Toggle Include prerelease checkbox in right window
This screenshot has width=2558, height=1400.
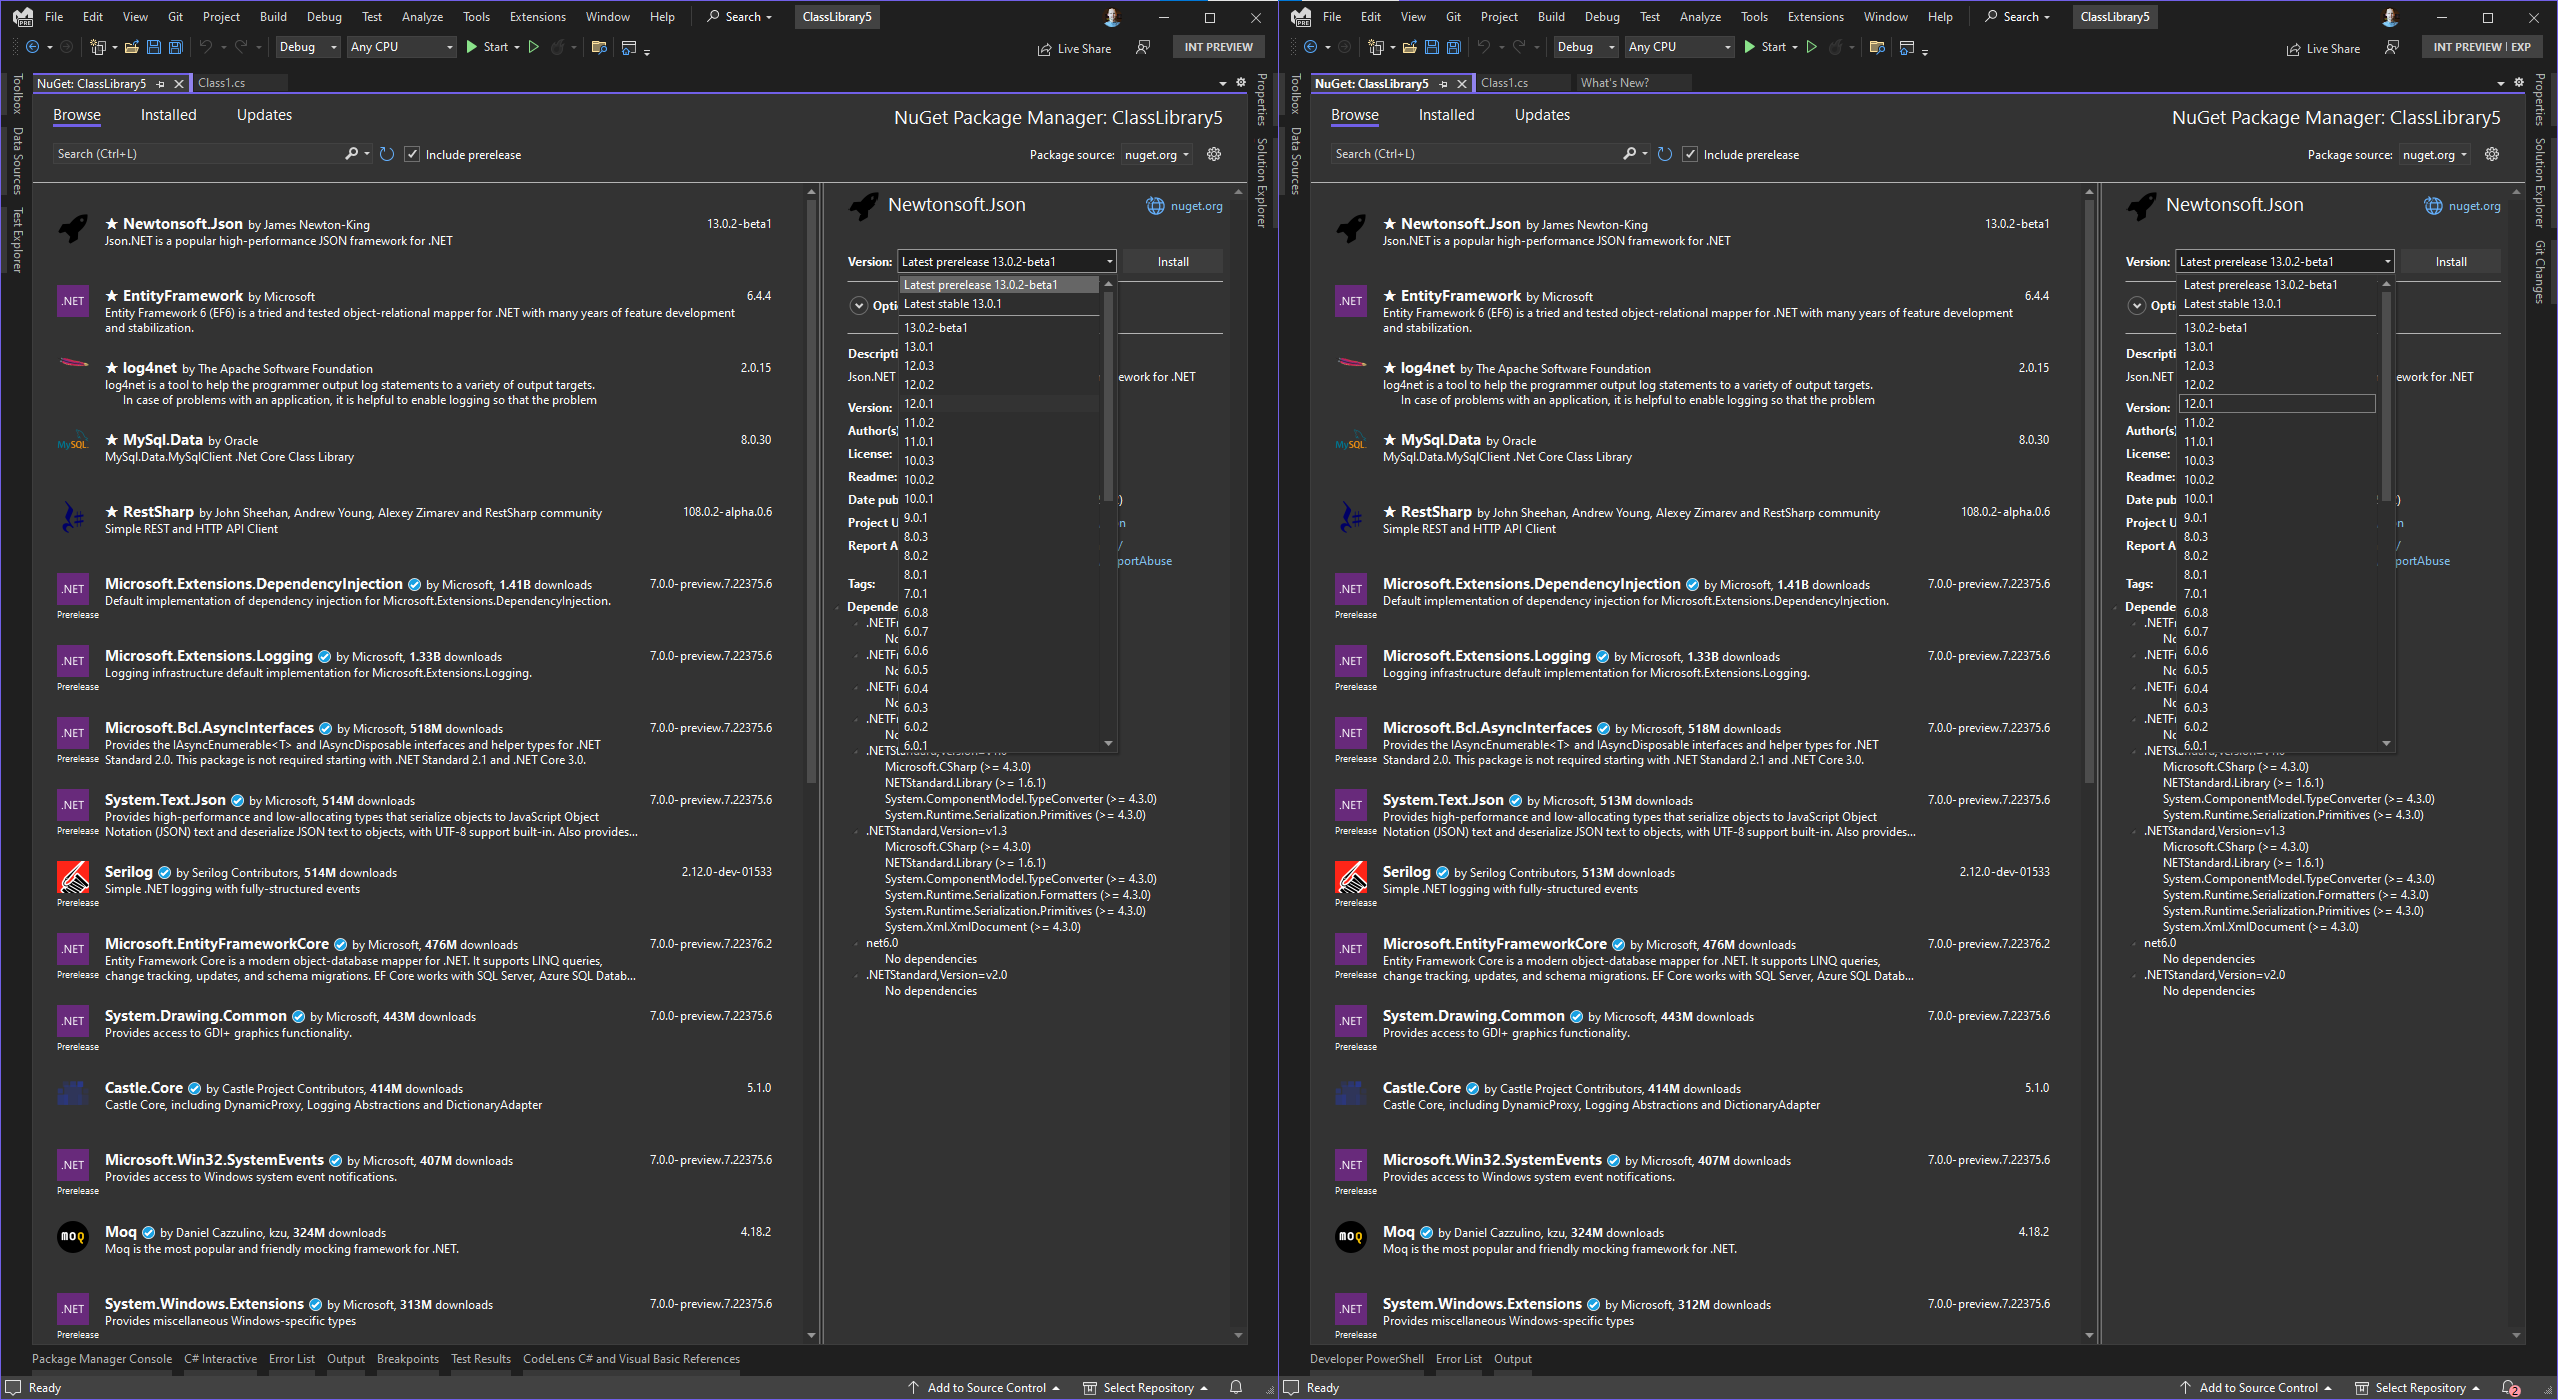(1690, 154)
